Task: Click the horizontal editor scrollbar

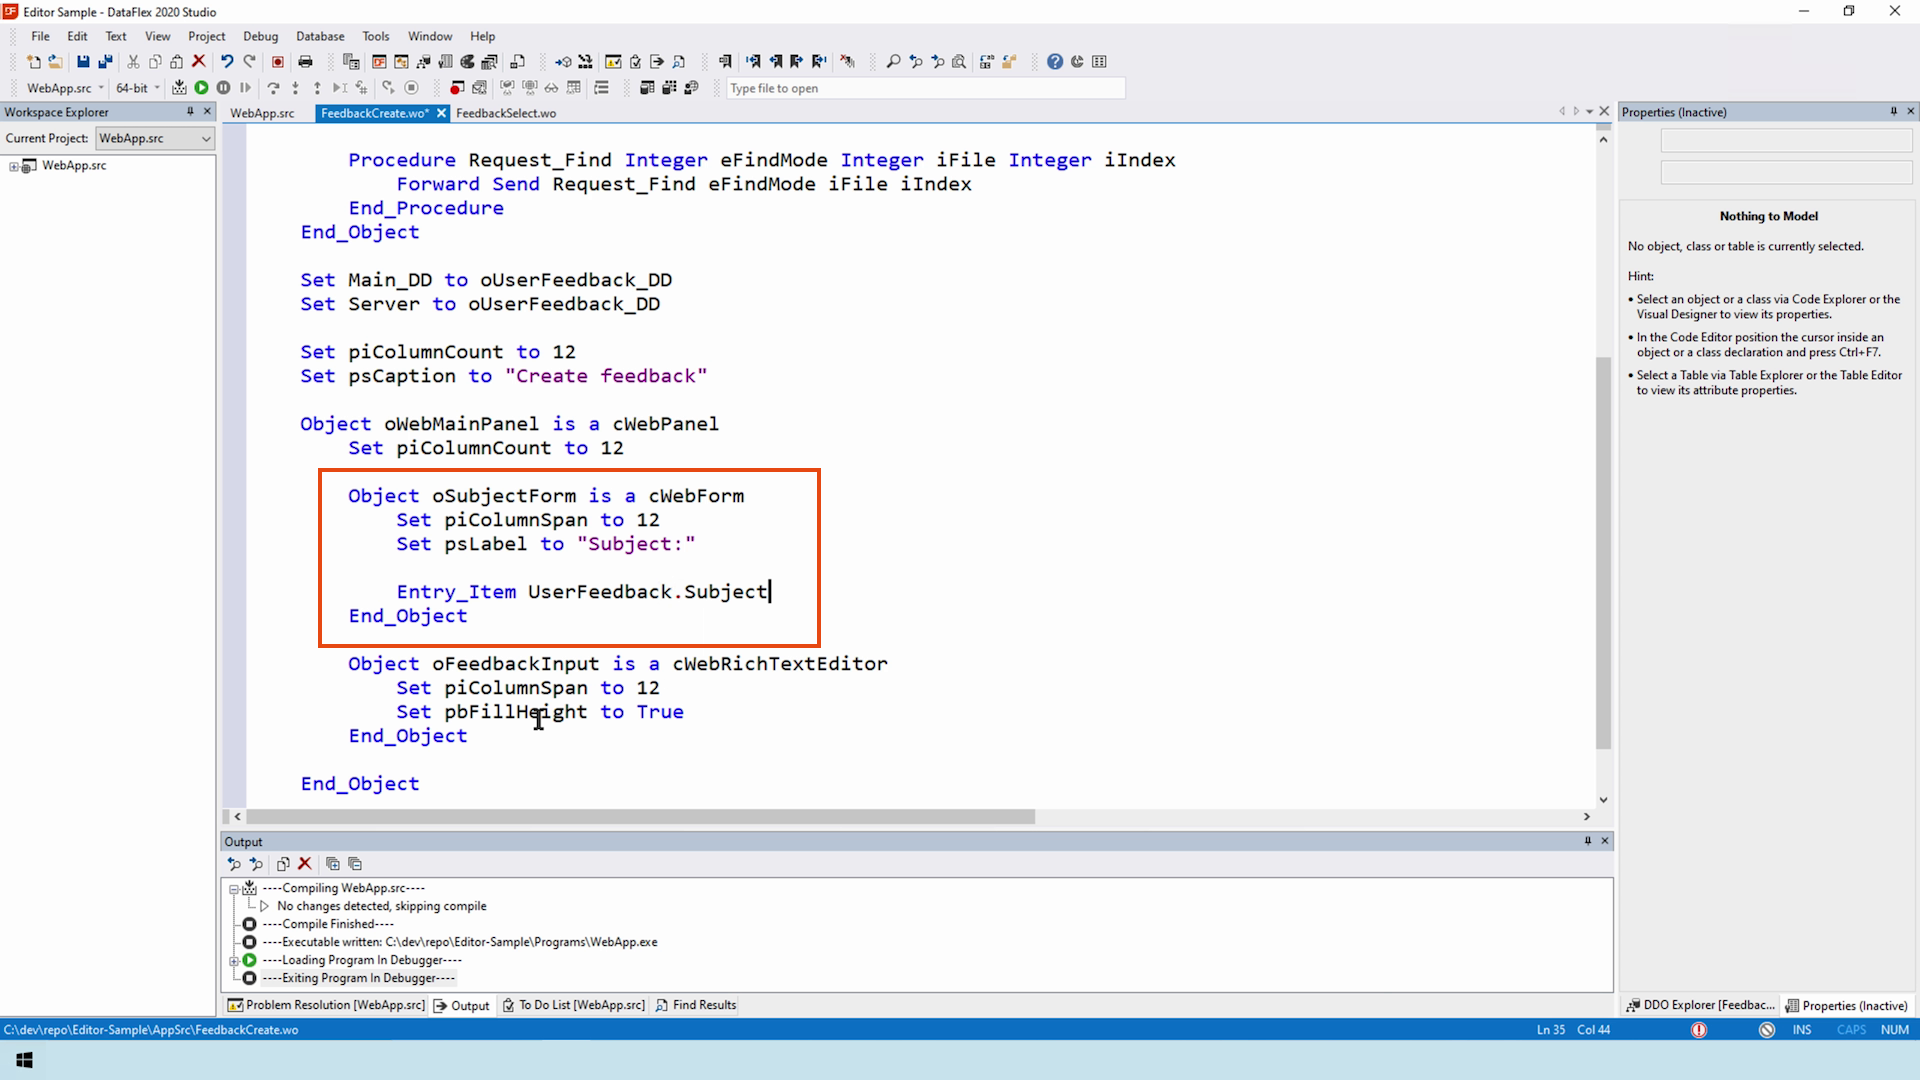Action: (x=640, y=817)
